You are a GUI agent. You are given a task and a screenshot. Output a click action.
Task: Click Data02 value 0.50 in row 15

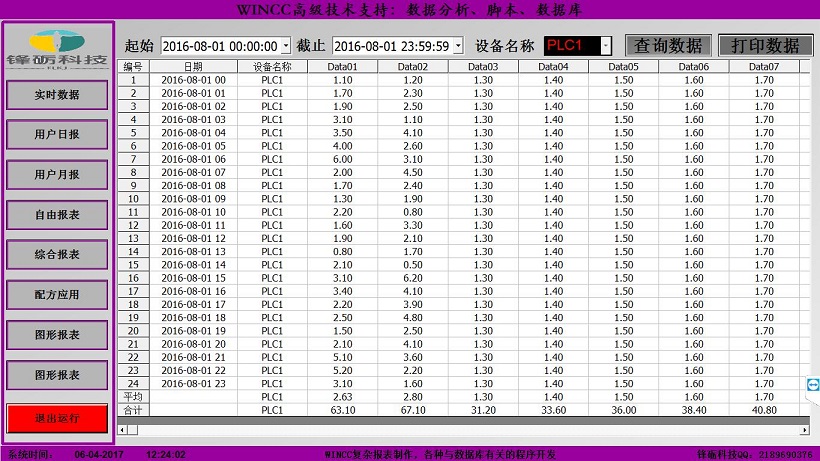point(413,265)
